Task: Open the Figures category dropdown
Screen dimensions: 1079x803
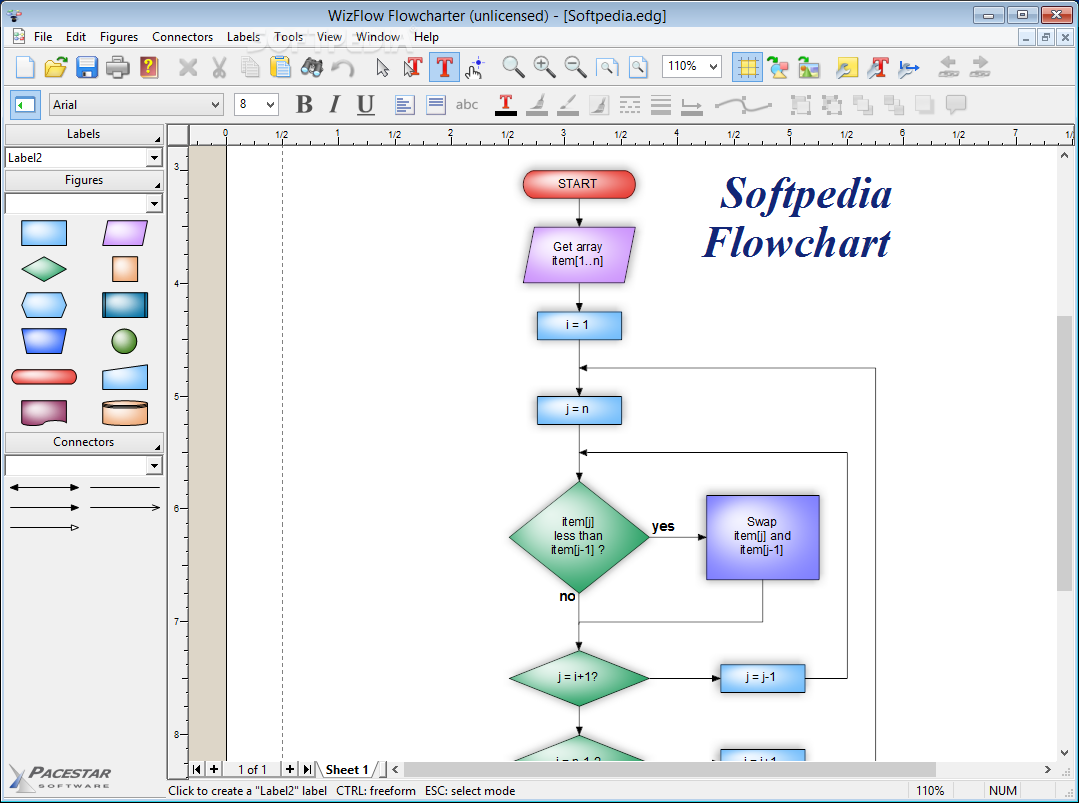Action: coord(153,204)
